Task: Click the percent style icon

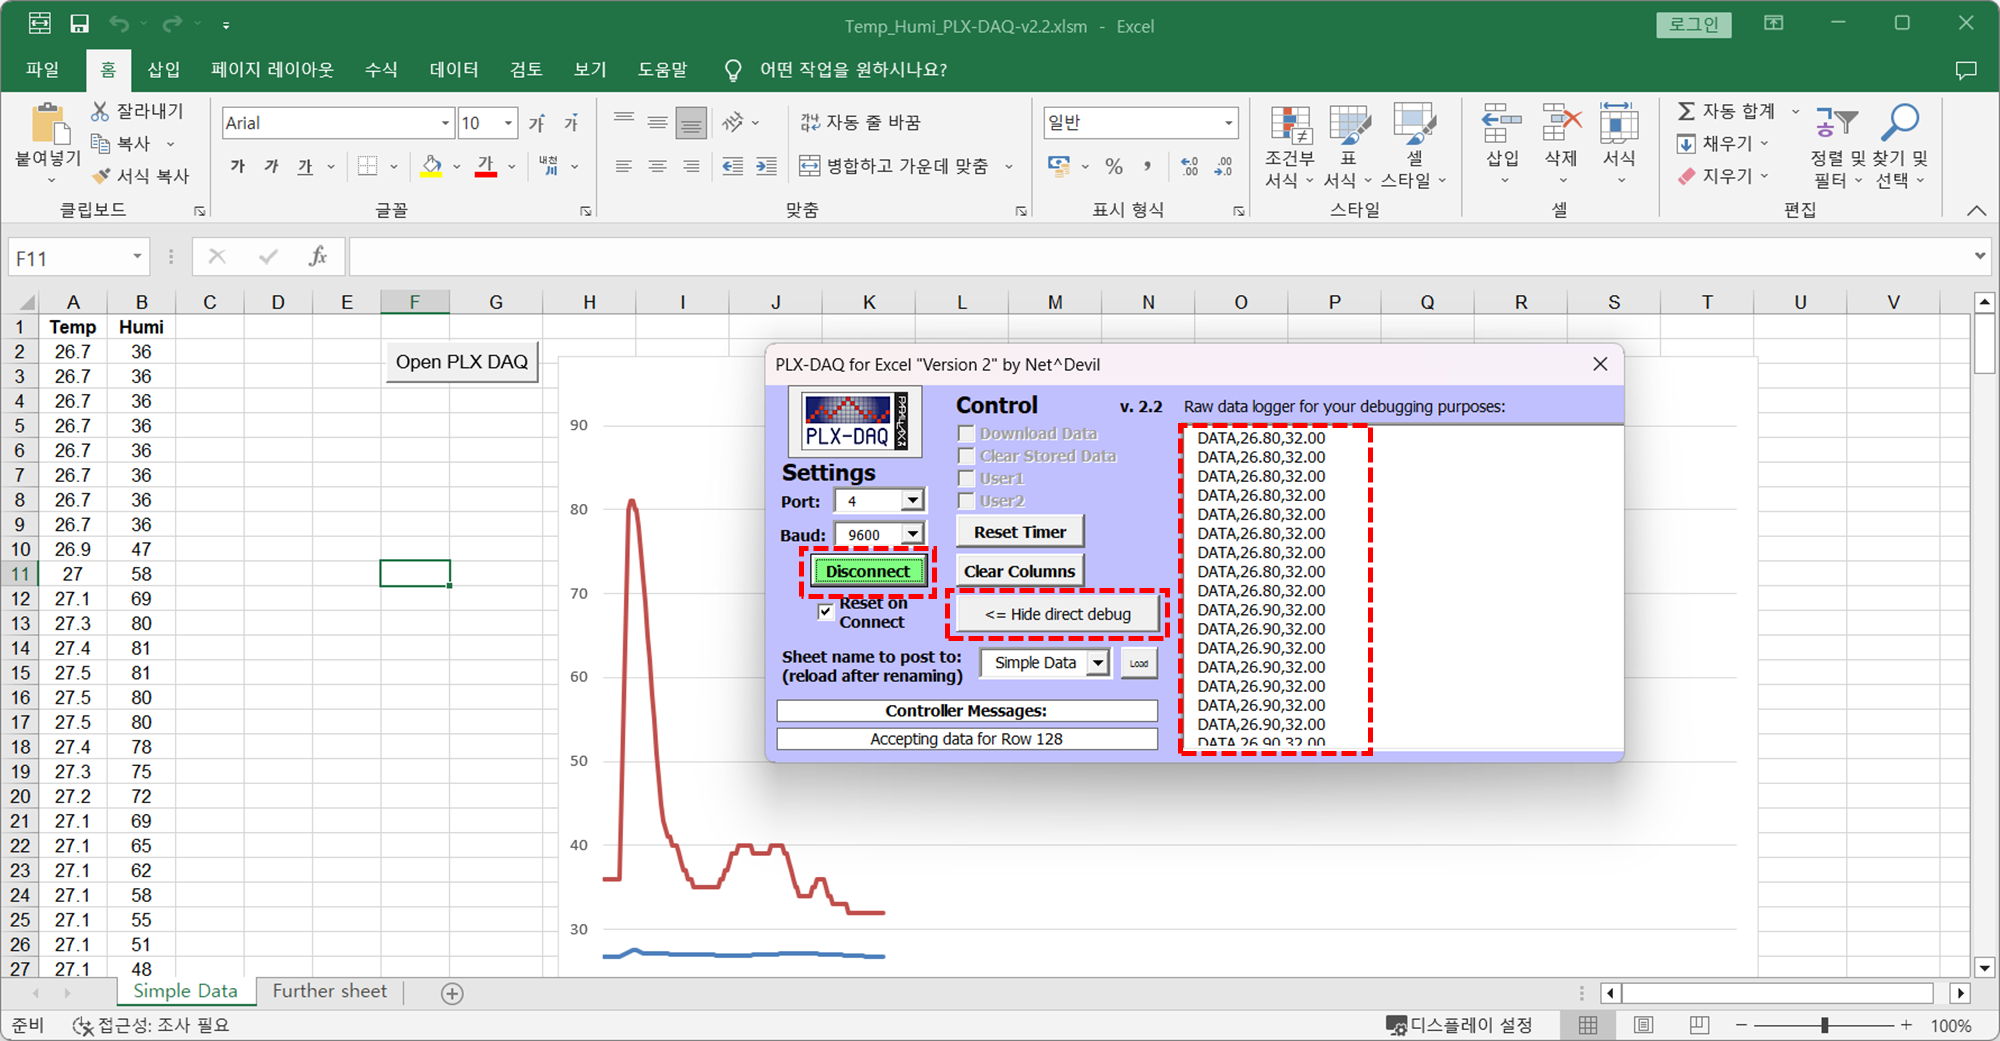Action: (x=1114, y=166)
